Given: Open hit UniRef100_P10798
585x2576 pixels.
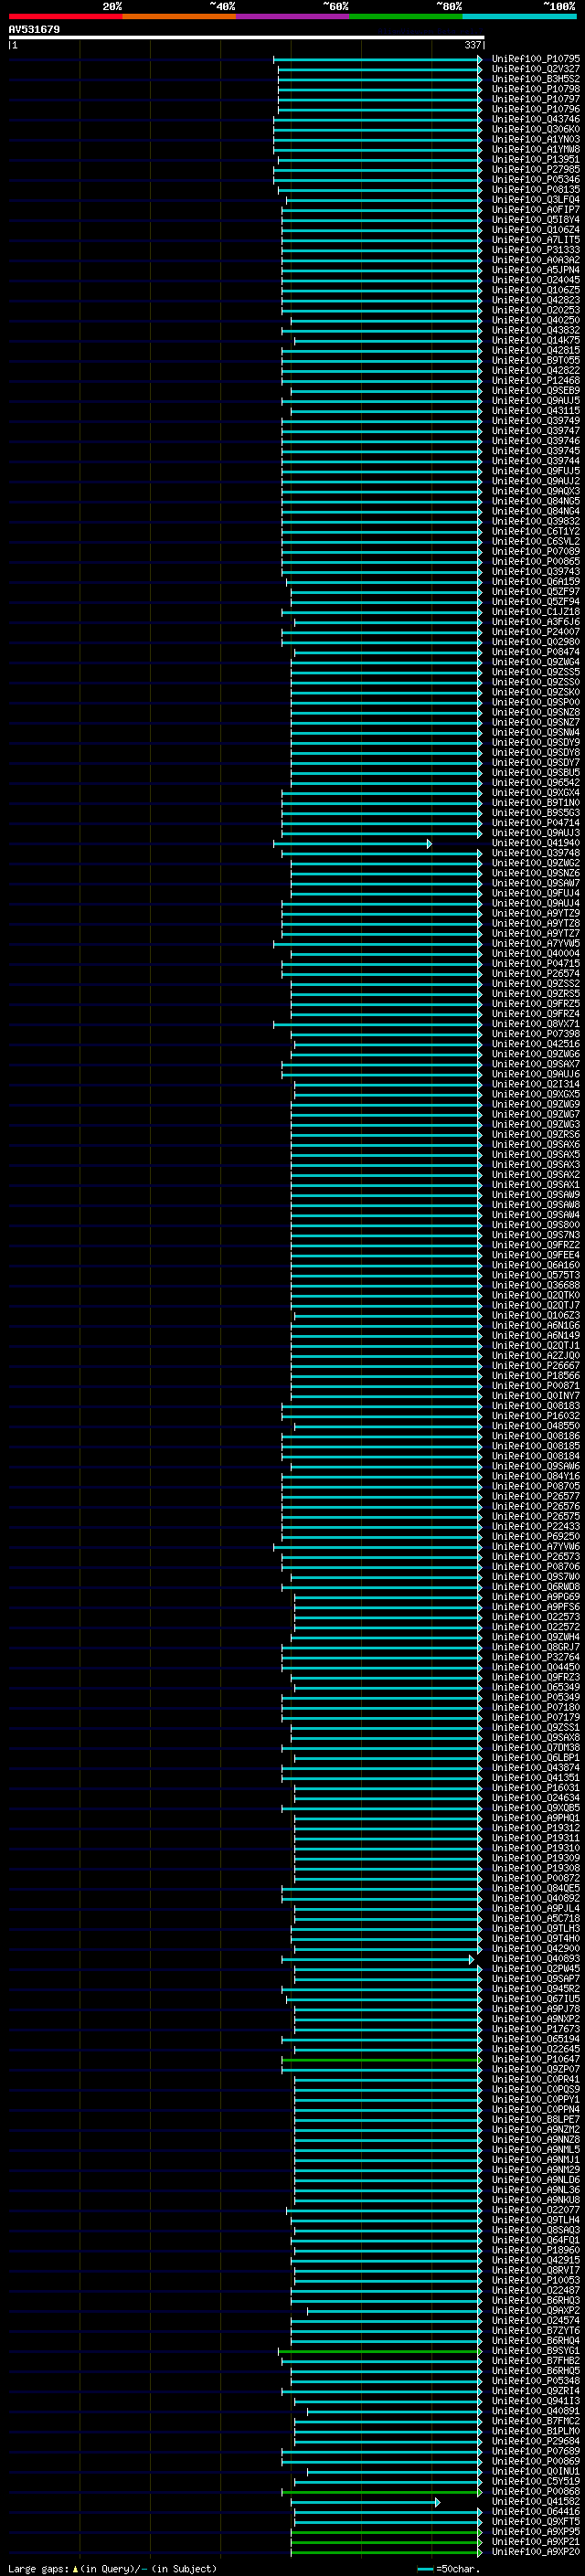Looking at the screenshot, I should pos(535,89).
